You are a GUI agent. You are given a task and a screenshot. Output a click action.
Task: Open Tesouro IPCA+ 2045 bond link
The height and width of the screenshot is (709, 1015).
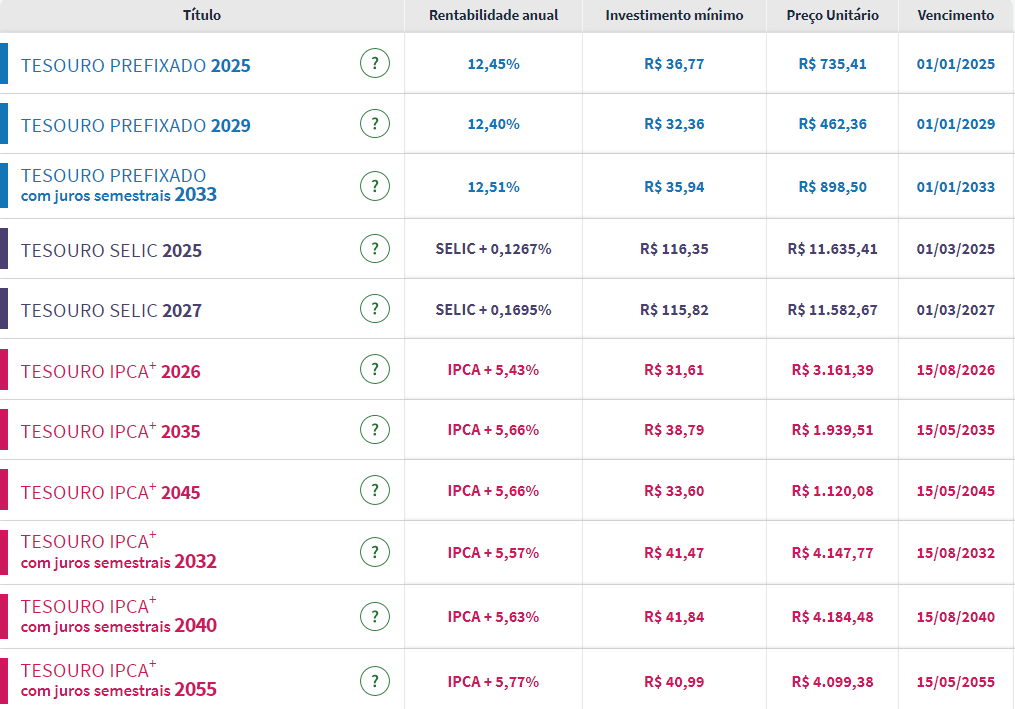[x=110, y=492]
